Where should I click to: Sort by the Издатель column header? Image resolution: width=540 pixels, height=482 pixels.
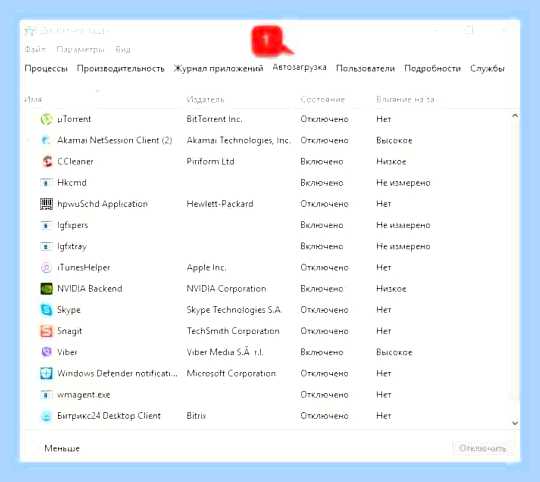[x=205, y=99]
